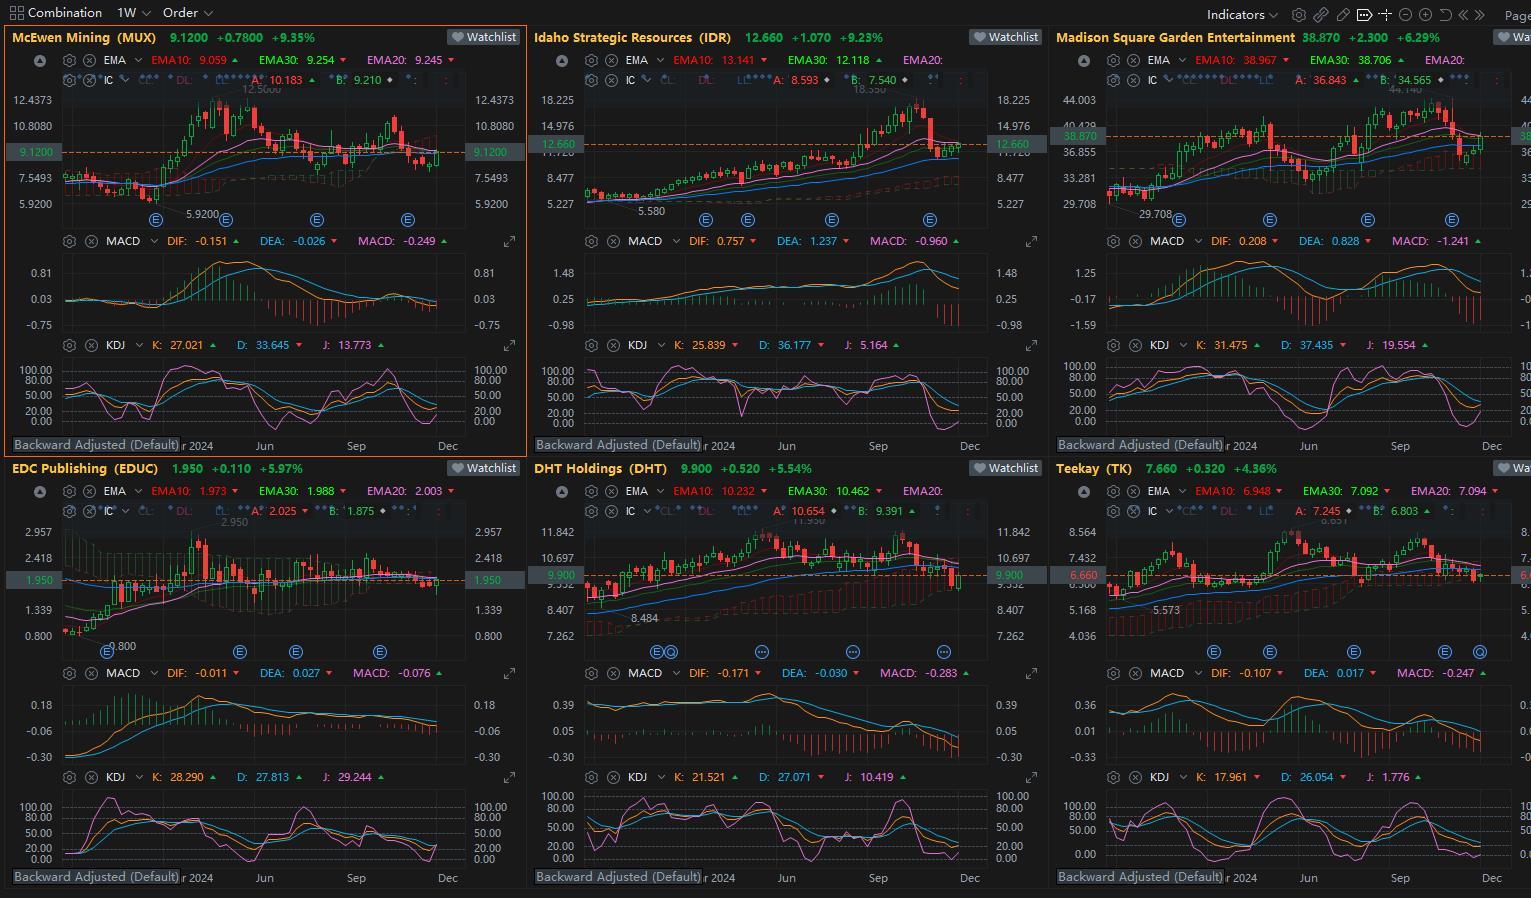Image resolution: width=1531 pixels, height=898 pixels.
Task: Open Backward Adjusted setting on DHT Holdings chart
Action: [x=618, y=877]
